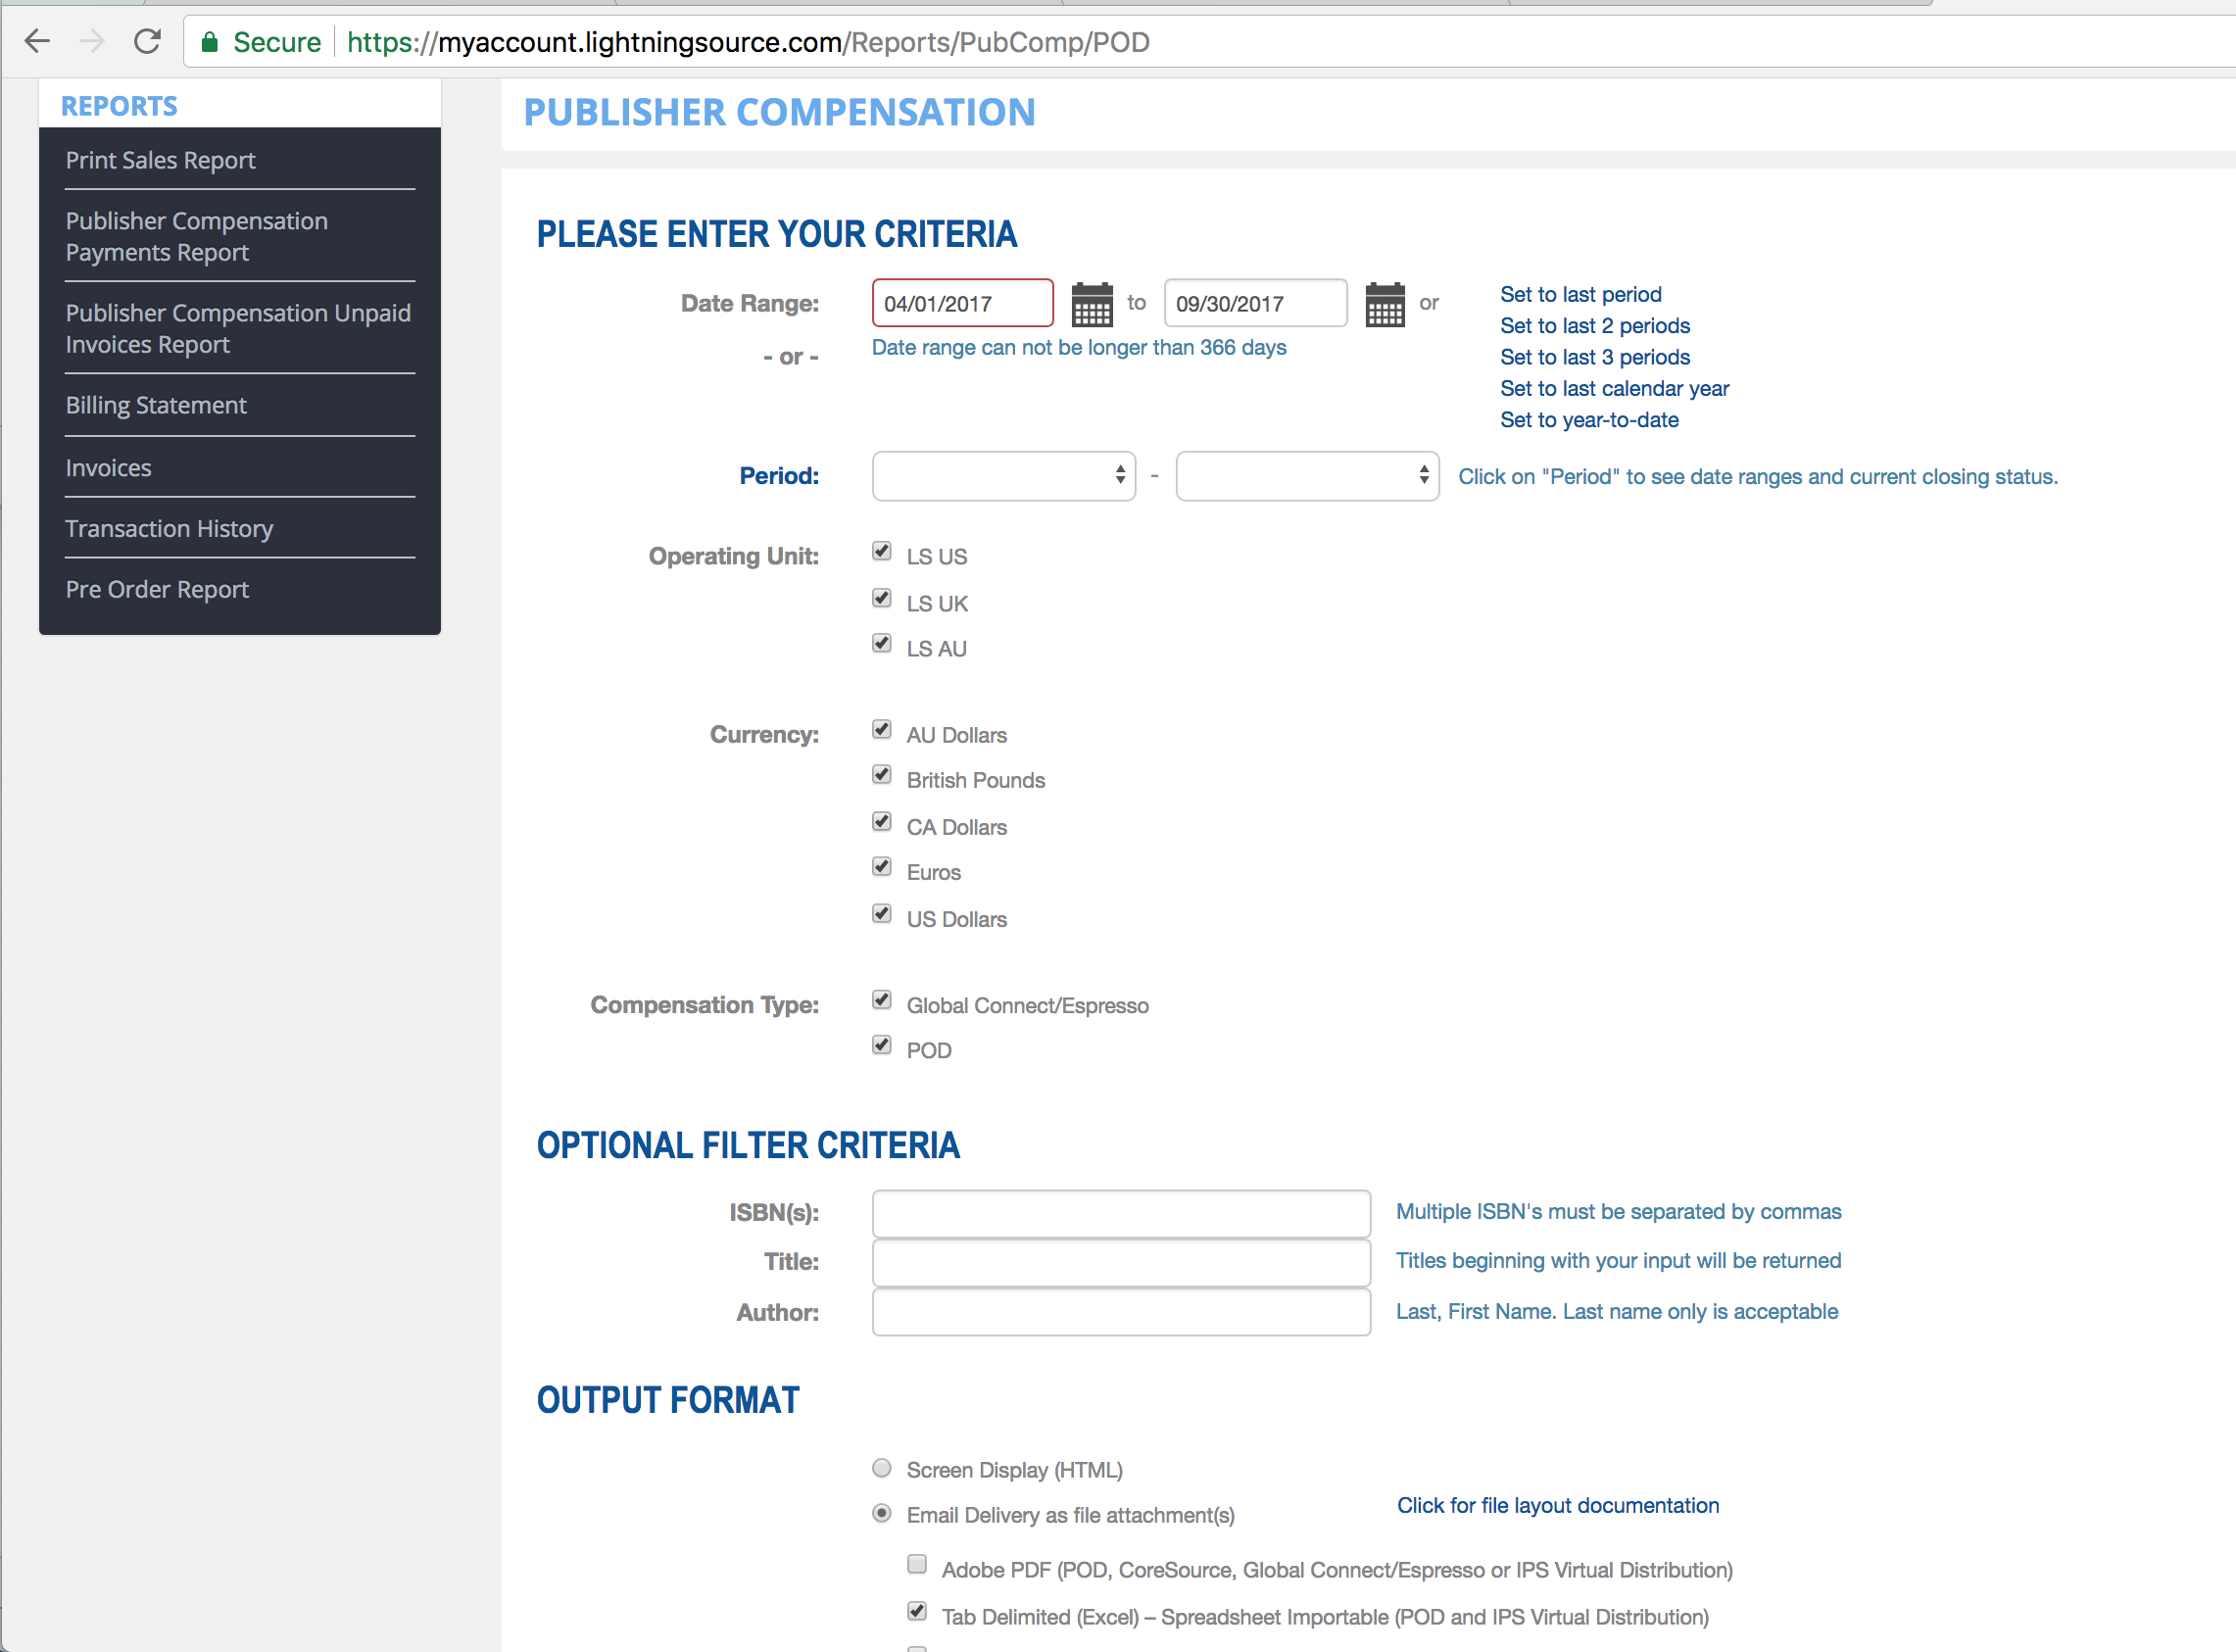Image resolution: width=2236 pixels, height=1652 pixels.
Task: Click the browser forward arrow
Action: [92, 41]
